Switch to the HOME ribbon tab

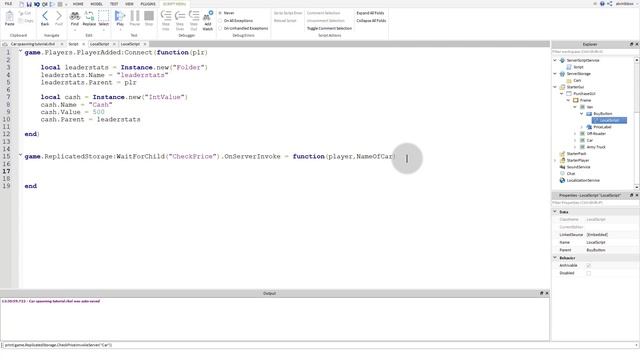[x=78, y=4]
